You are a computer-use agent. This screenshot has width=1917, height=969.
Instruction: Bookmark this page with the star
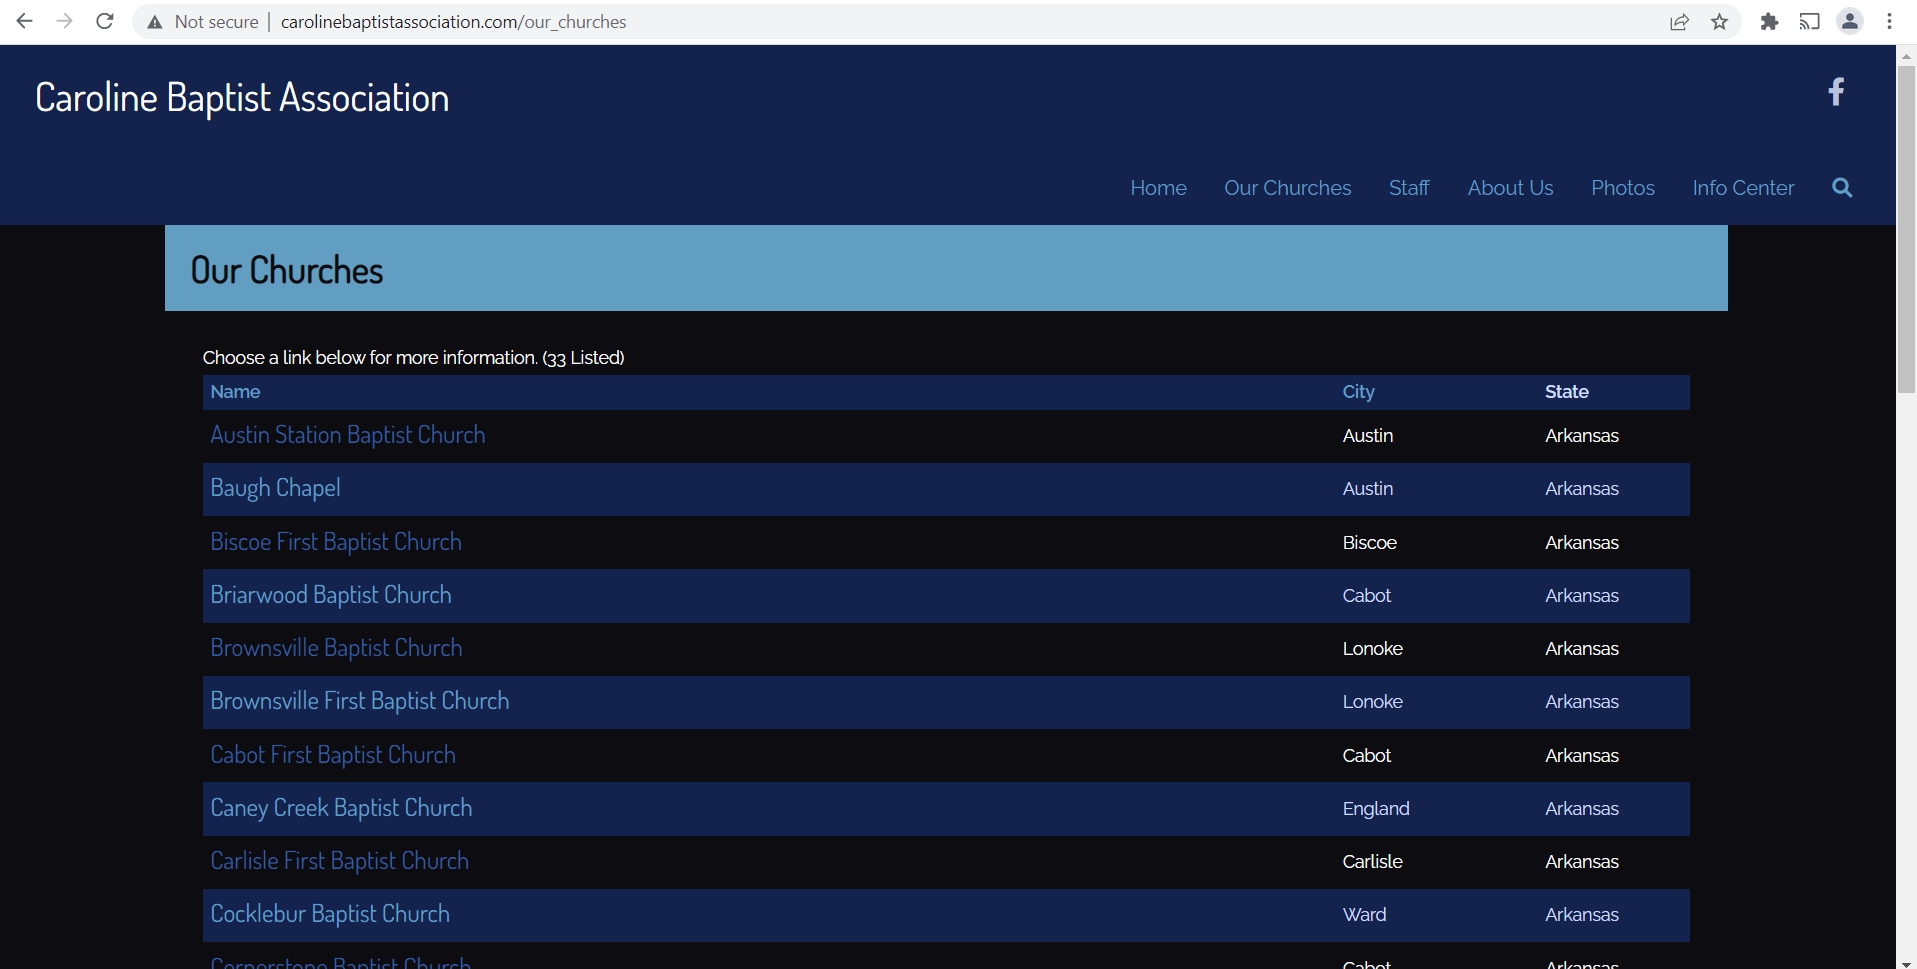(x=1719, y=22)
